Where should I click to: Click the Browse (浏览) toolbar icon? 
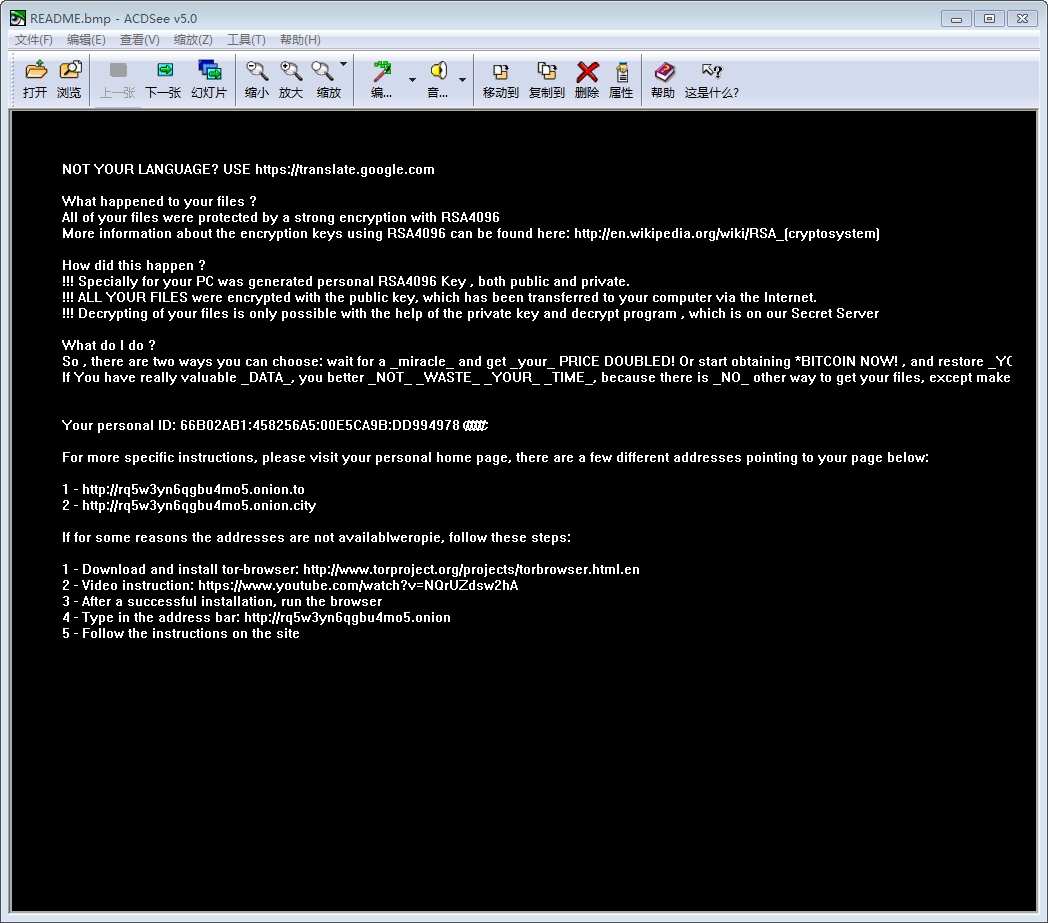(x=70, y=71)
